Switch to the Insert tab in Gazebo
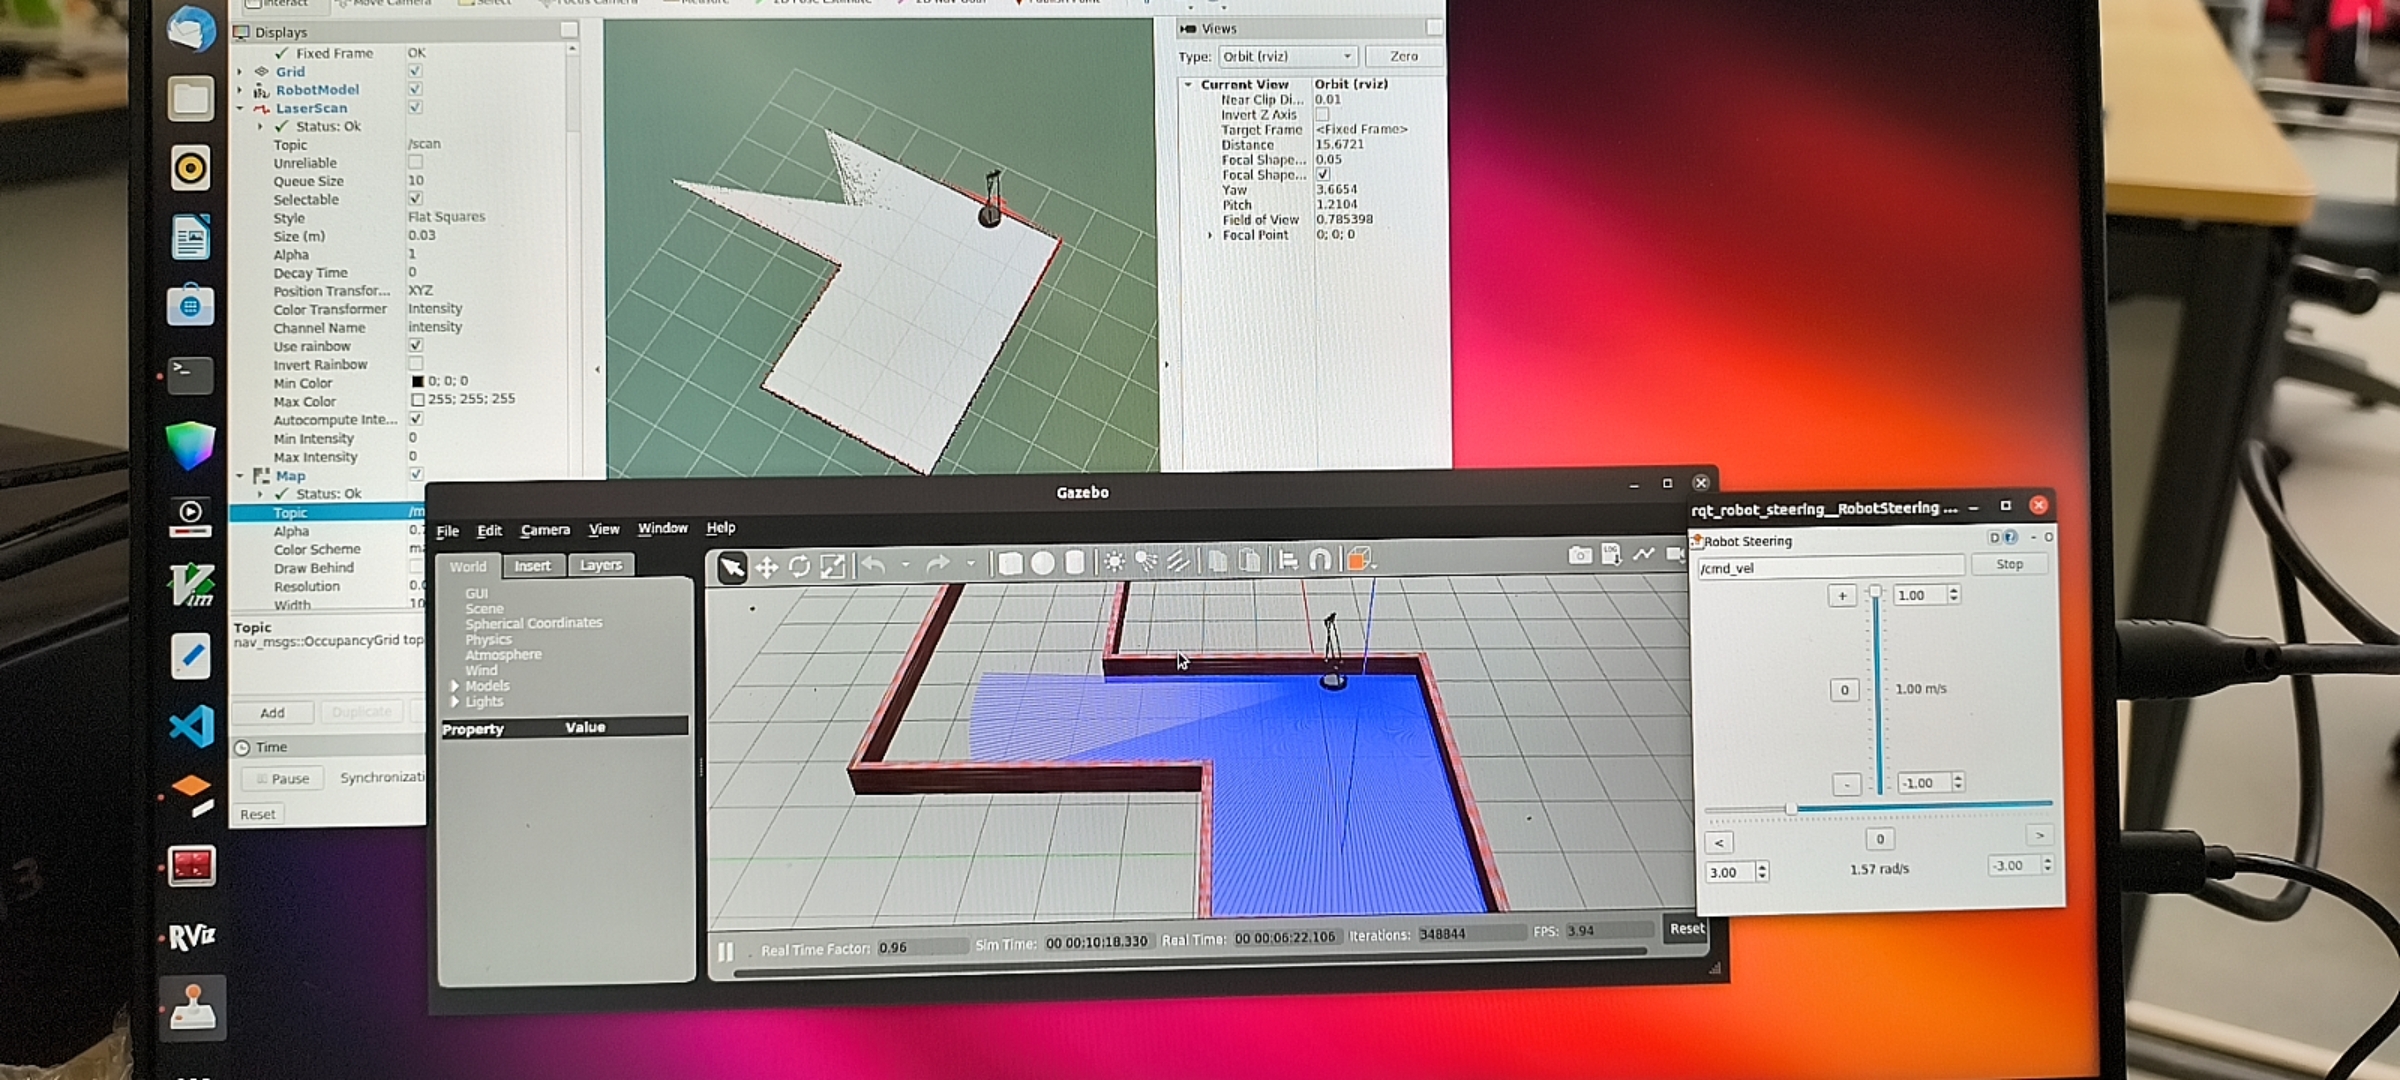Screen dimensions: 2400x1080 (x=533, y=566)
